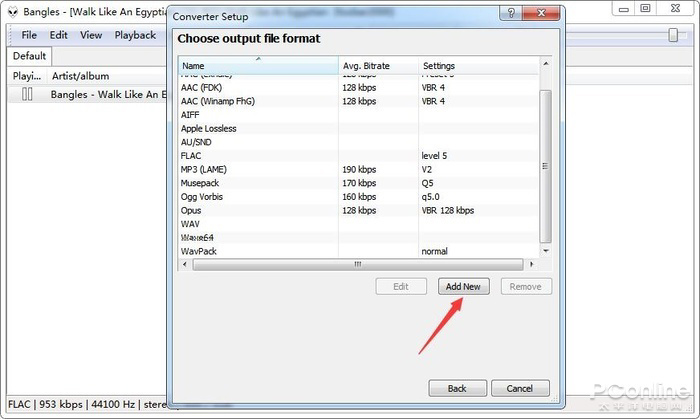Open the View menu
Viewport: 700px width, 419px height.
[x=91, y=35]
